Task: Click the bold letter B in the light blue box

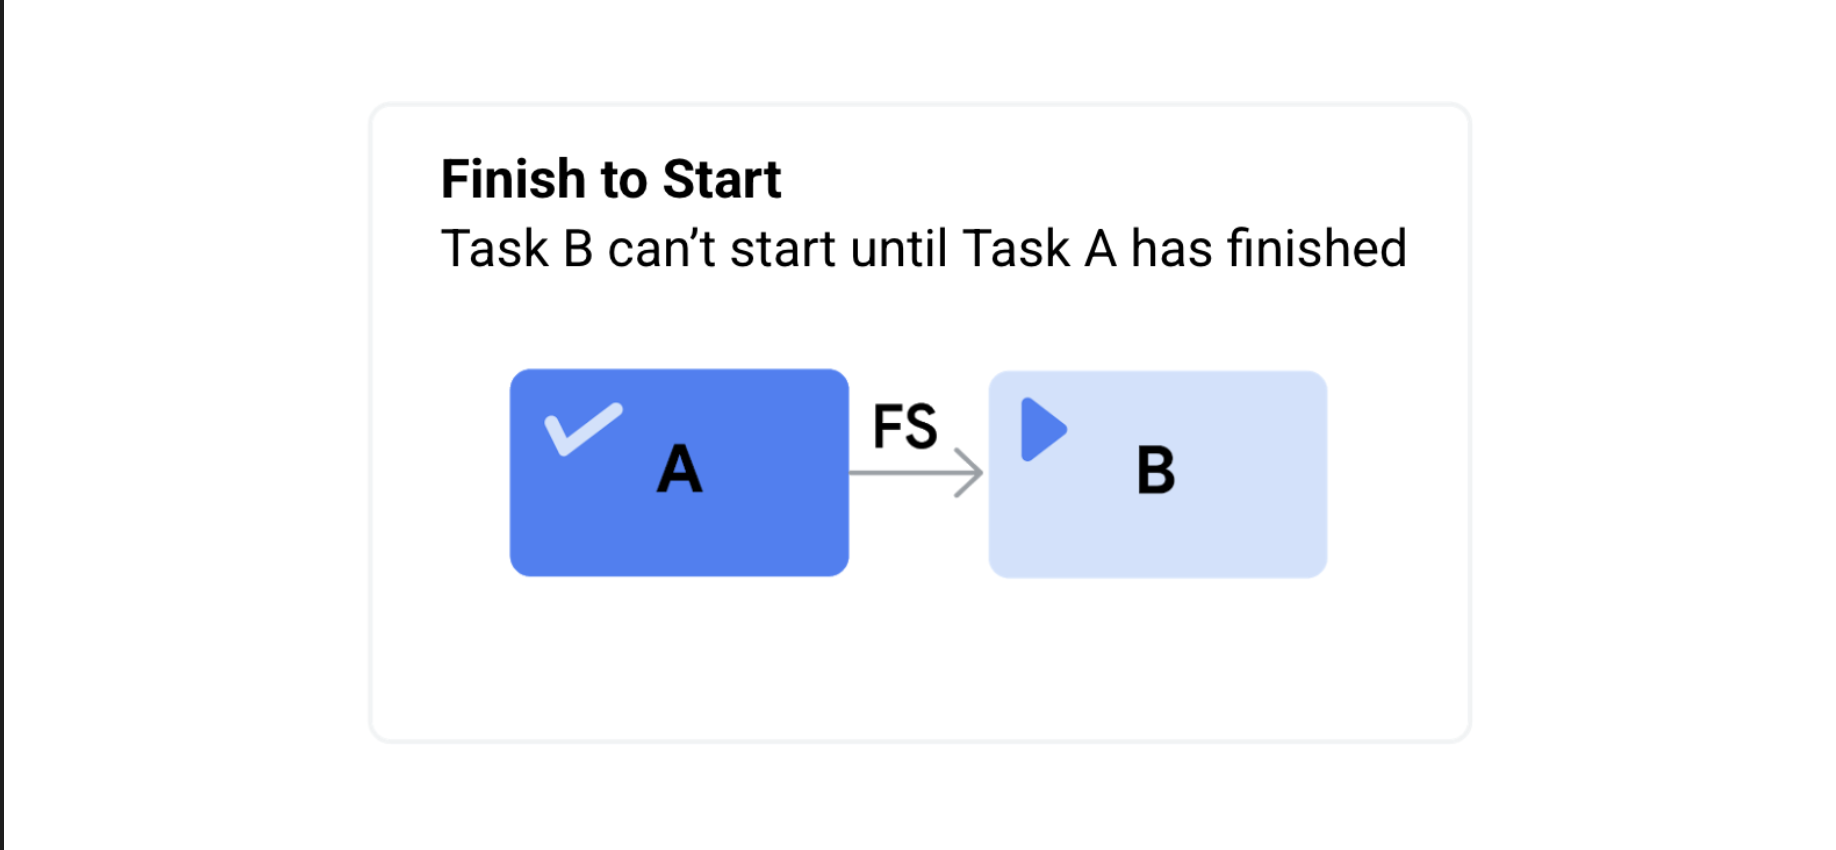Action: tap(1156, 470)
